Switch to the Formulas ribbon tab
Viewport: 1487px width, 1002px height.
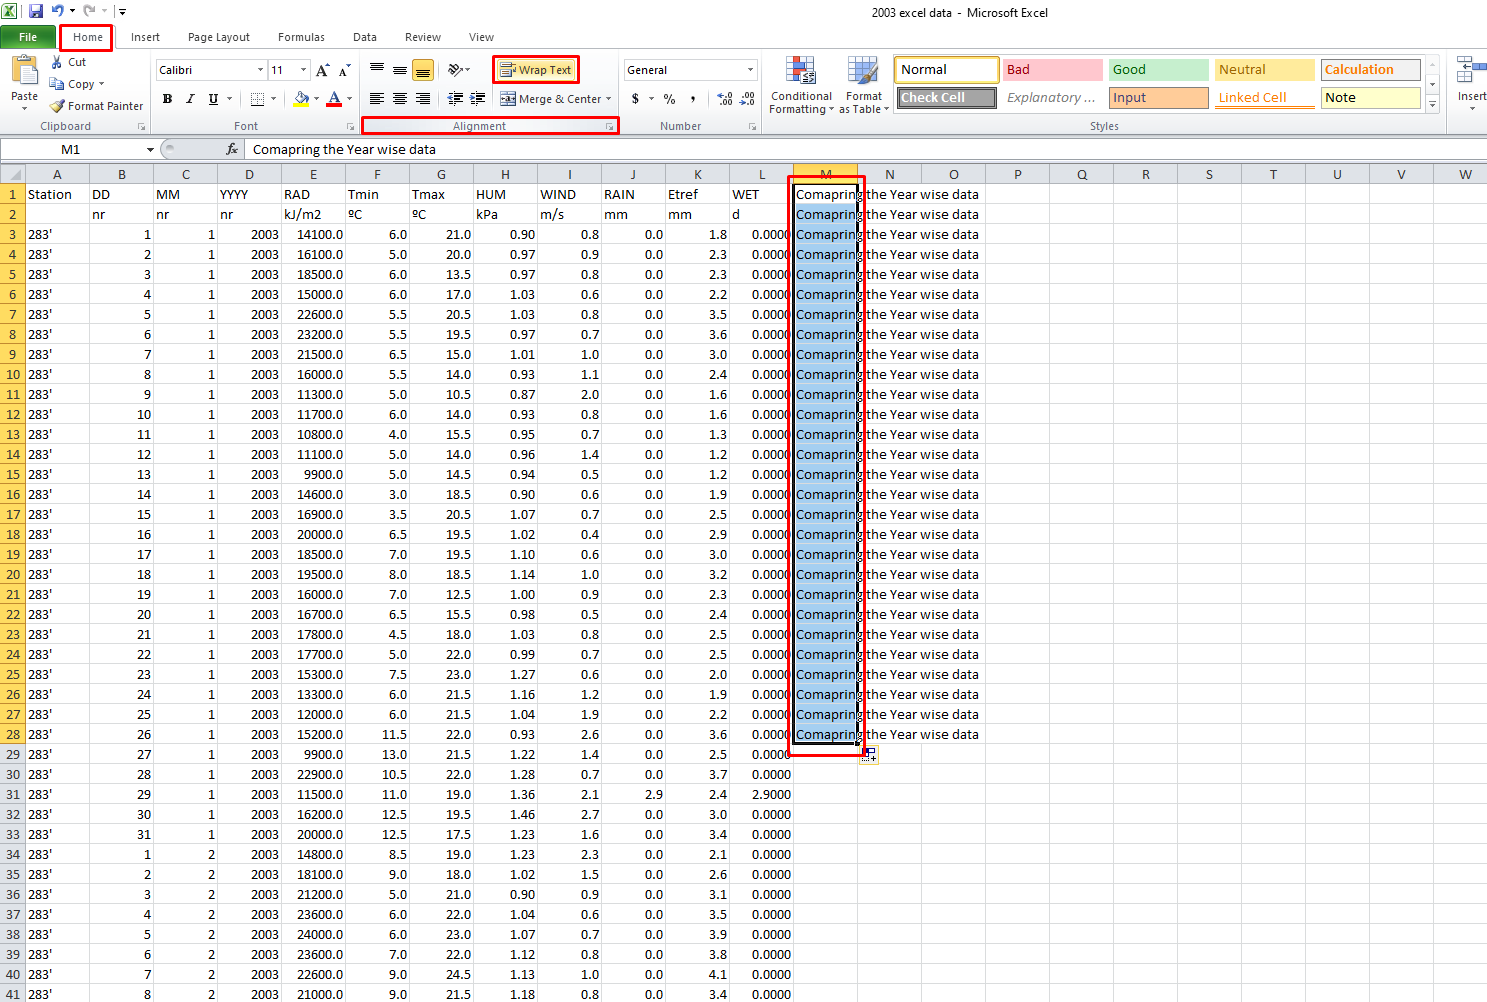[301, 37]
